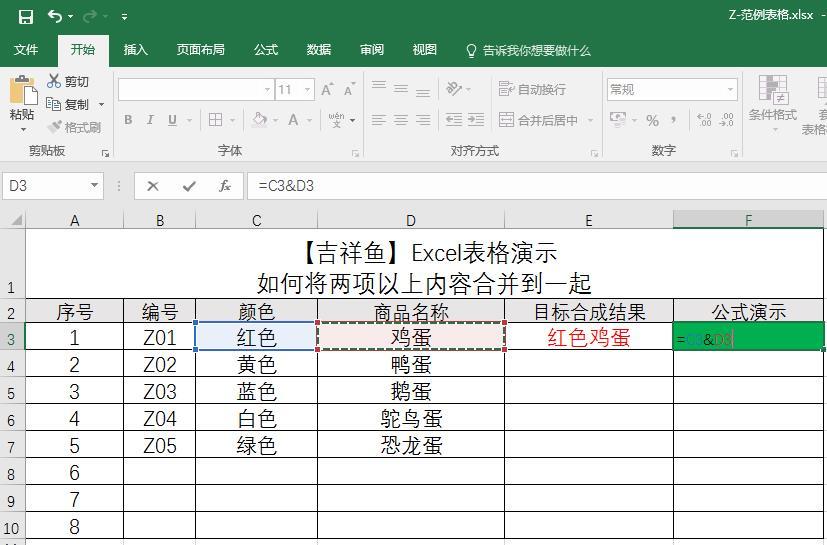Viewport: 827px width, 545px height.
Task: Click the Redo arrow icon
Action: tap(90, 16)
